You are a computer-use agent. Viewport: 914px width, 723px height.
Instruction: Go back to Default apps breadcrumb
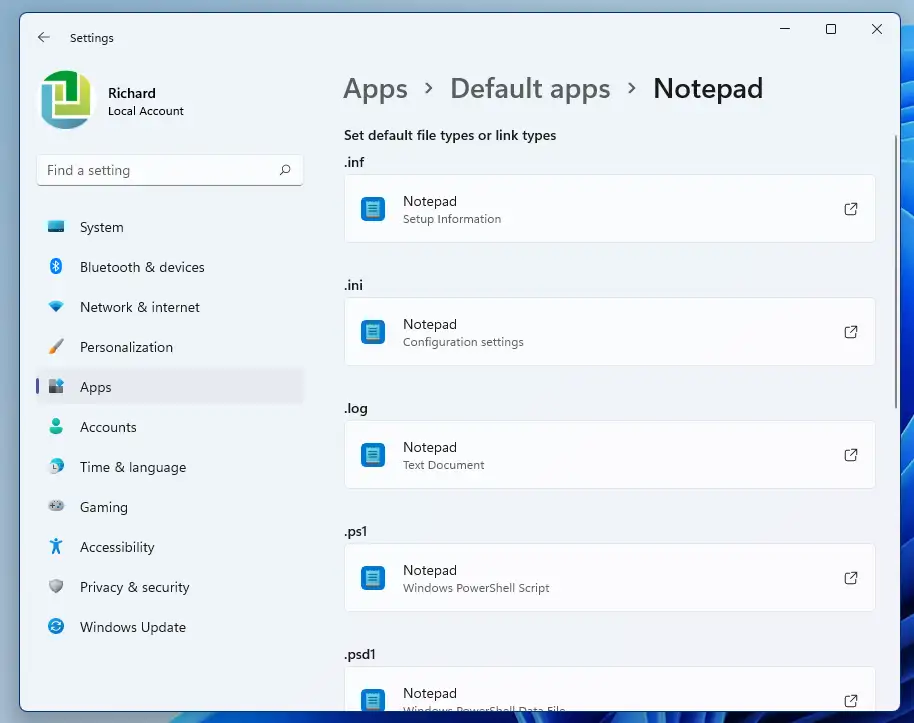coord(530,89)
